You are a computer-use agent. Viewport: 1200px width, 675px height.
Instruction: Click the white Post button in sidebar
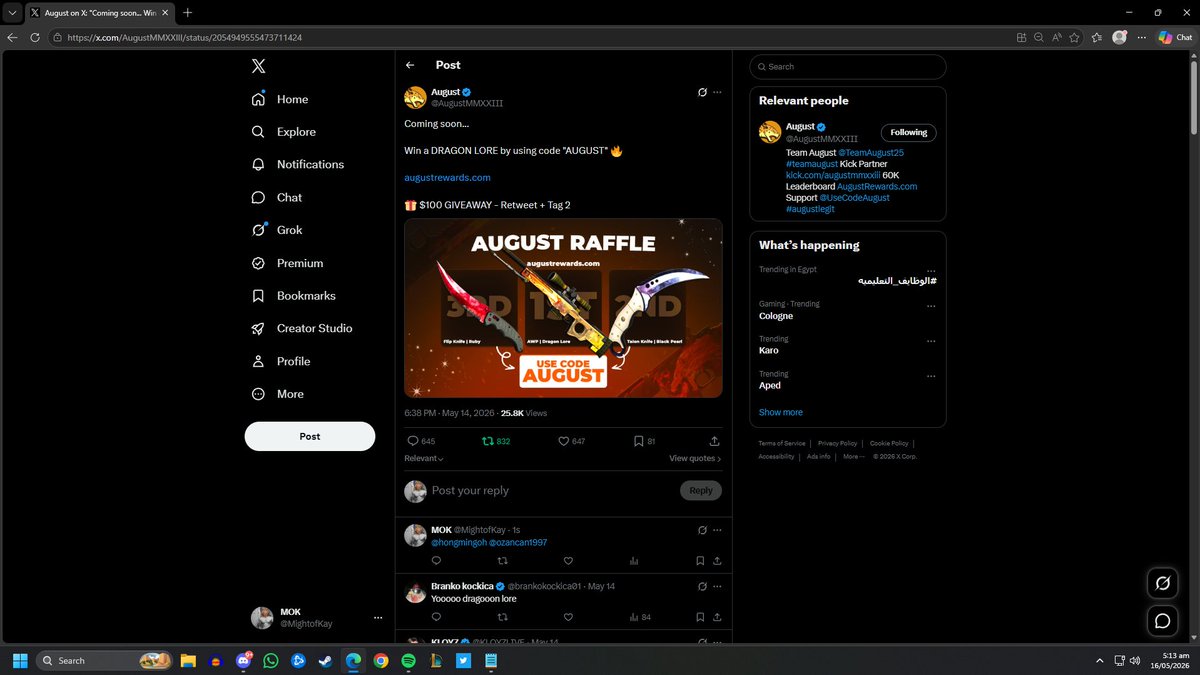[310, 436]
